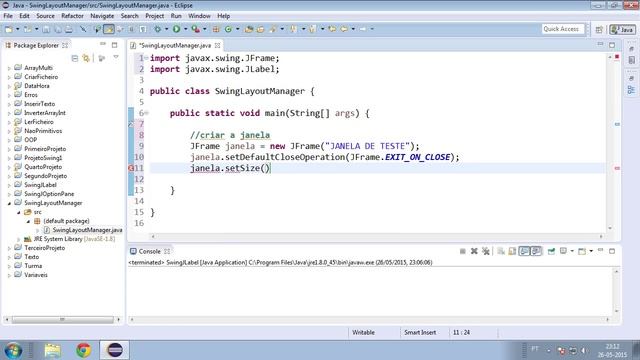The height and width of the screenshot is (360, 640).
Task: Toggle Mark Occurrences in toolbar
Action: 108,29
